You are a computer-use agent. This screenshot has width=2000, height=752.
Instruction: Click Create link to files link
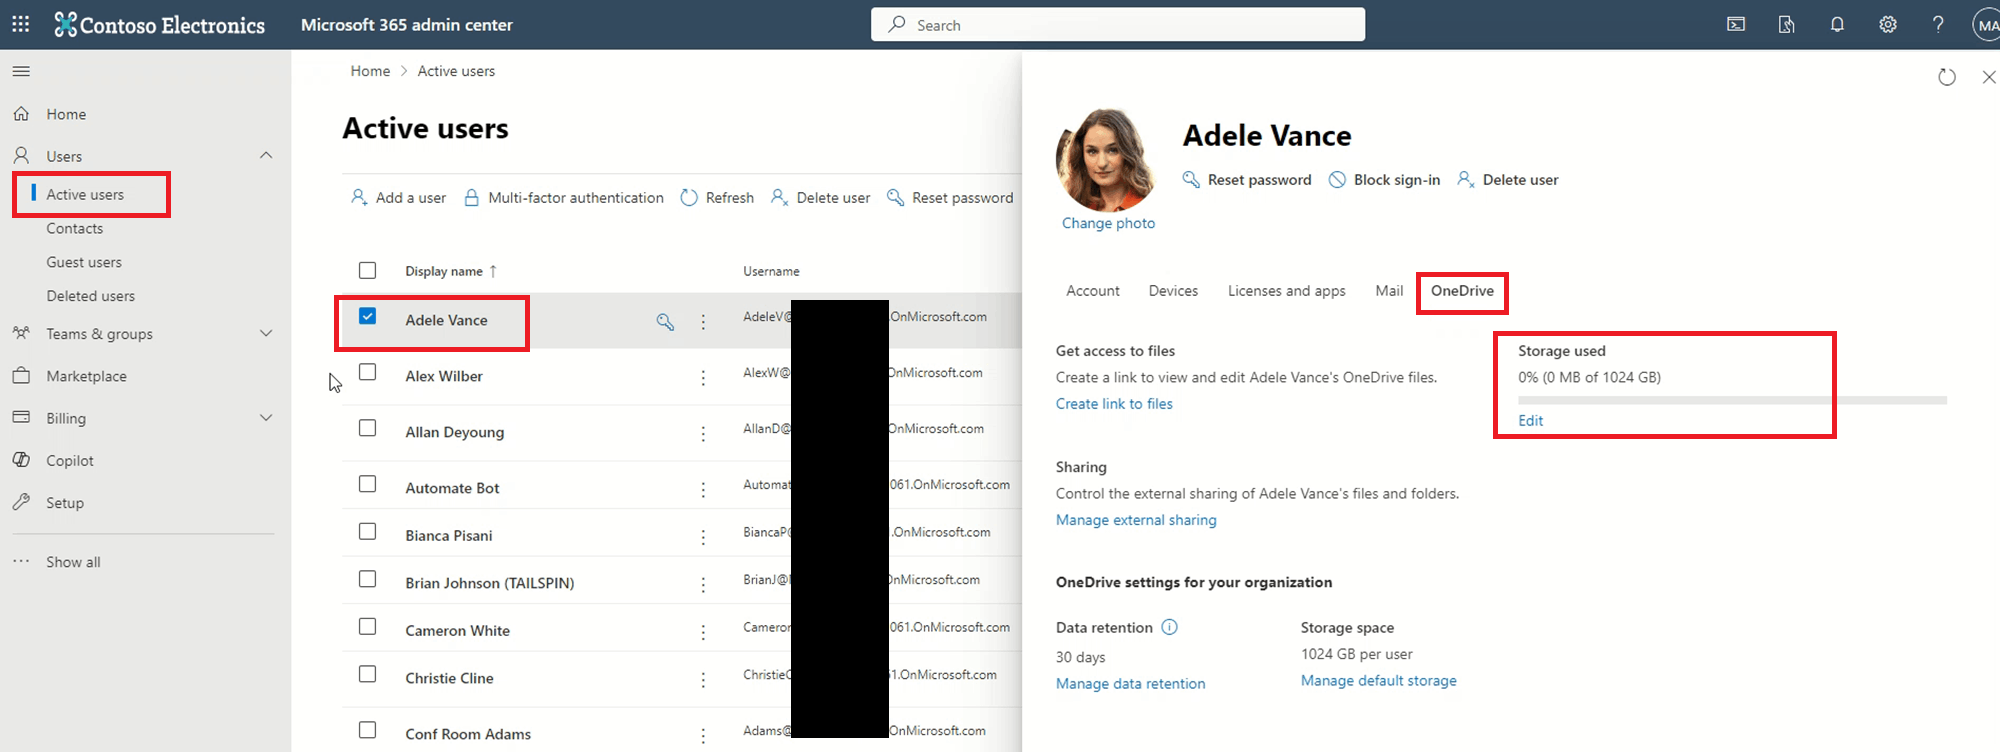coord(1114,404)
